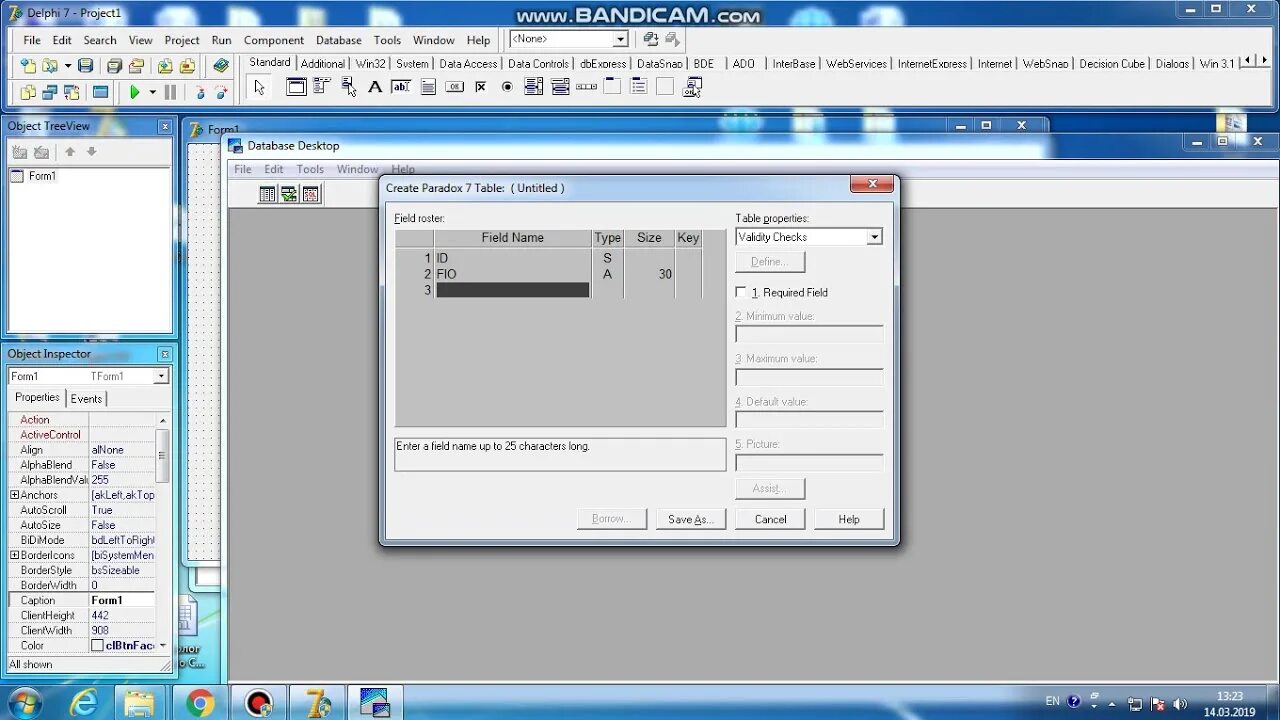Click the Help button in Create Table dialog
Image resolution: width=1280 pixels, height=720 pixels.
coord(849,519)
